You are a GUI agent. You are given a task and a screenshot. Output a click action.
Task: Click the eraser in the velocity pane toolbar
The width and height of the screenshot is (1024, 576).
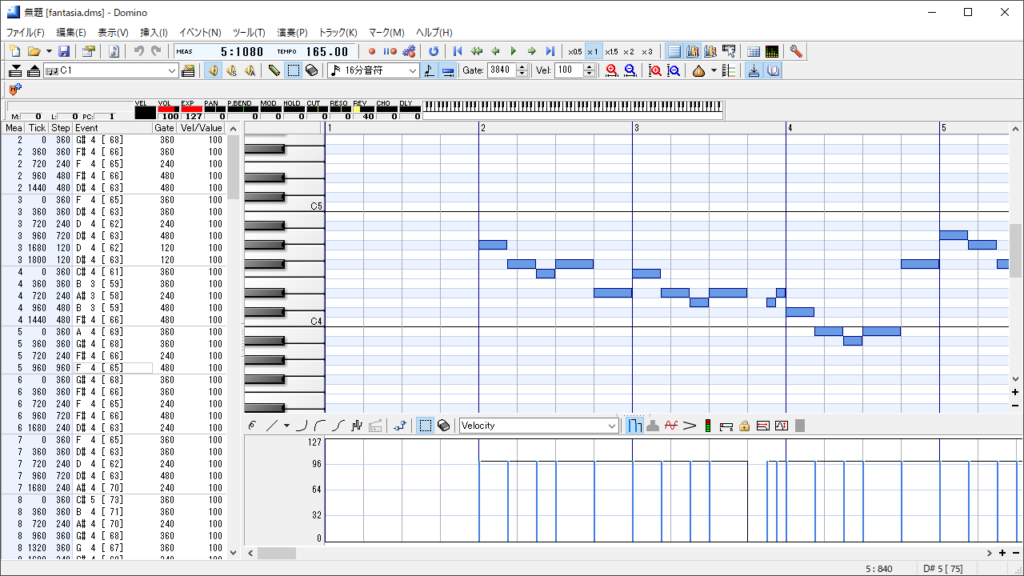[443, 426]
